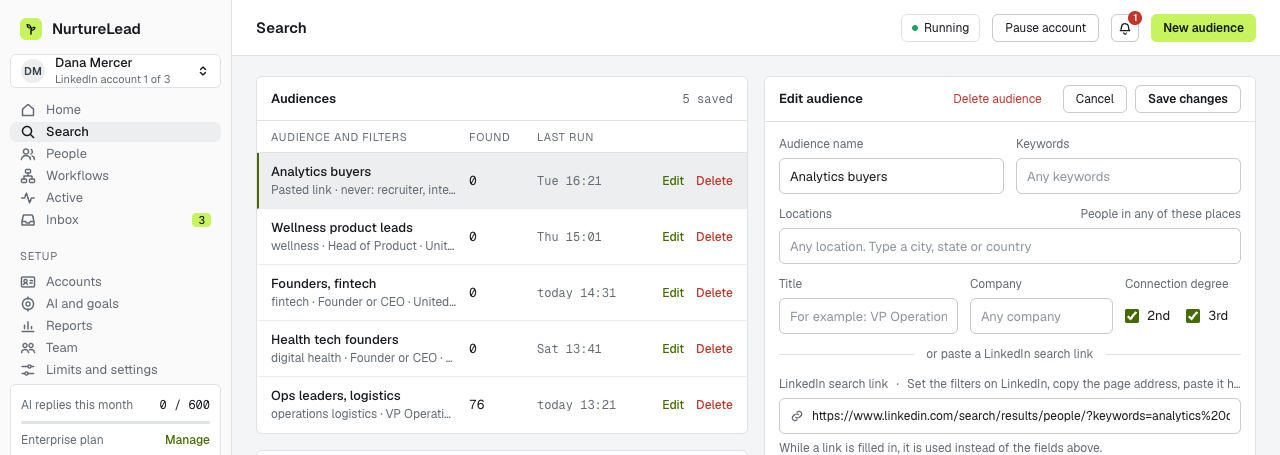Click the Running status indicator
The height and width of the screenshot is (455, 1280).
click(x=940, y=28)
